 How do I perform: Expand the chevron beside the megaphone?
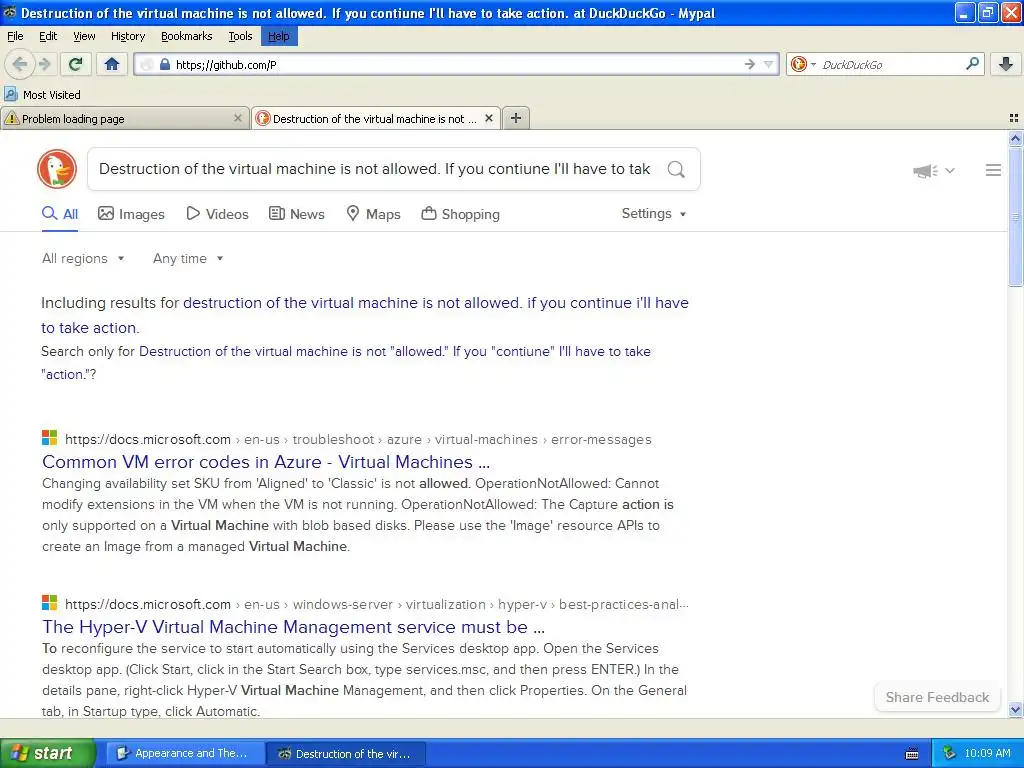(x=950, y=170)
